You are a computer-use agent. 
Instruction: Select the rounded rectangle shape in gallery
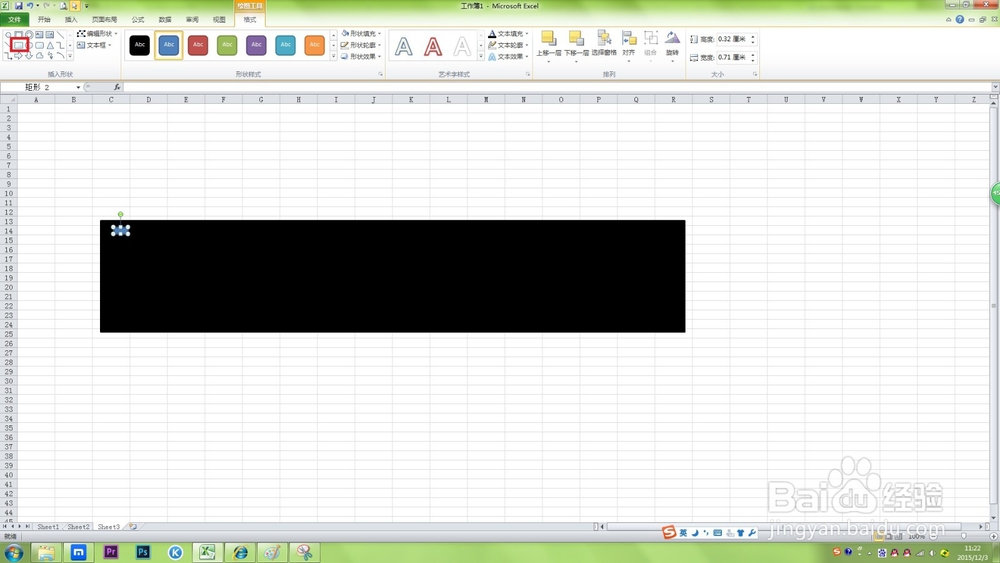[x=40, y=45]
